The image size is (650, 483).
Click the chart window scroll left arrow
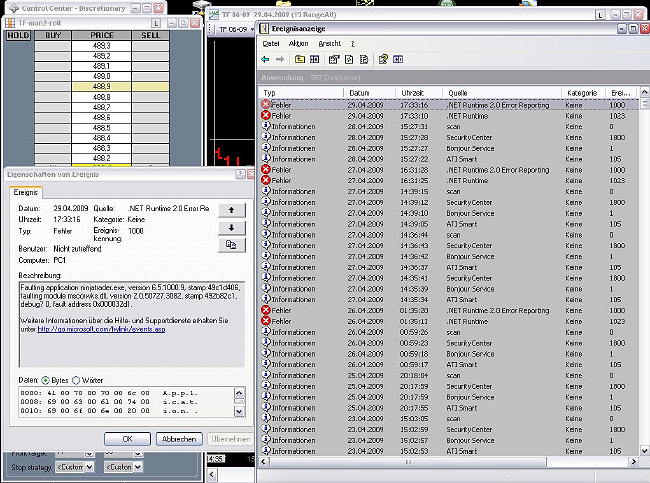pos(212,474)
